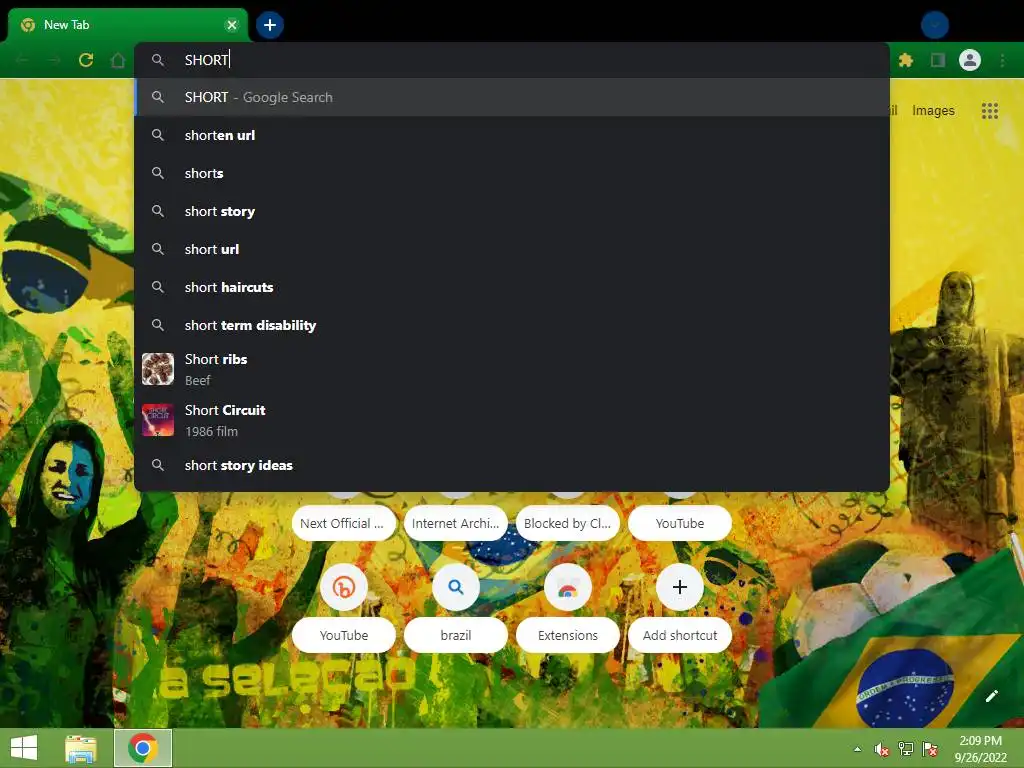Screen dimensions: 1024x768
Task: Select the 'Short ribs' Beef suggestion
Action: pos(511,369)
